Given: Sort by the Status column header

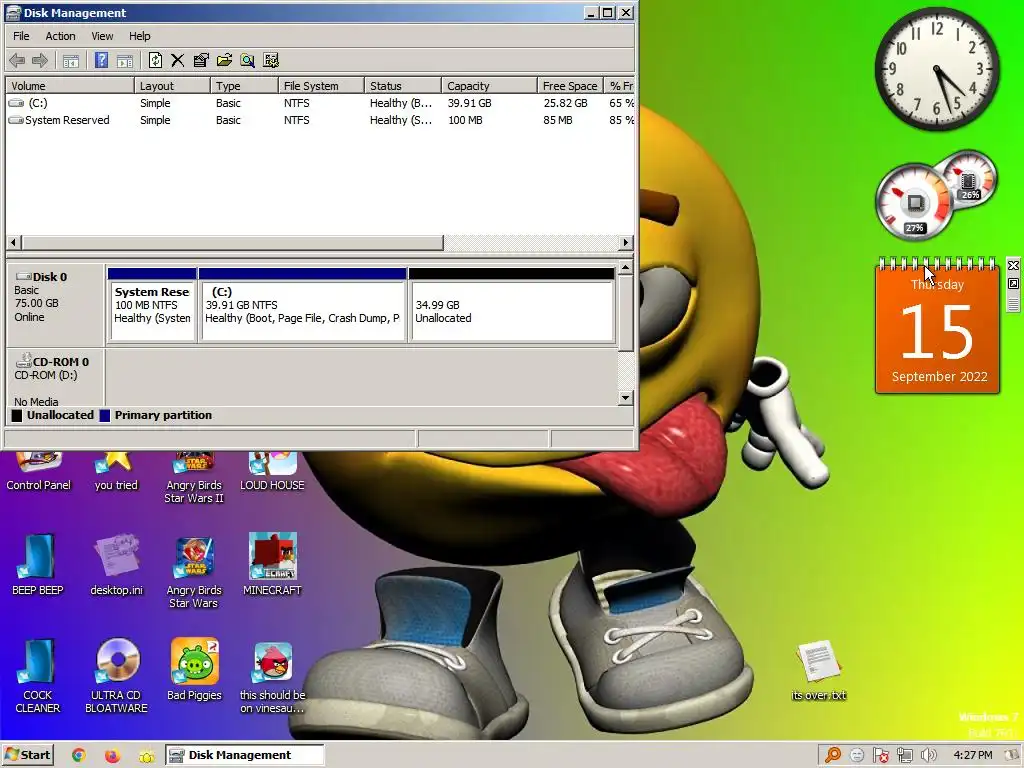Looking at the screenshot, I should coord(403,86).
